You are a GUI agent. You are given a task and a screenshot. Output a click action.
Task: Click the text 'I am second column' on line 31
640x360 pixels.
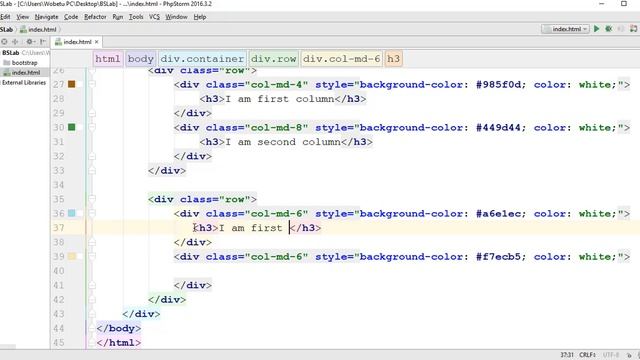pos(283,142)
